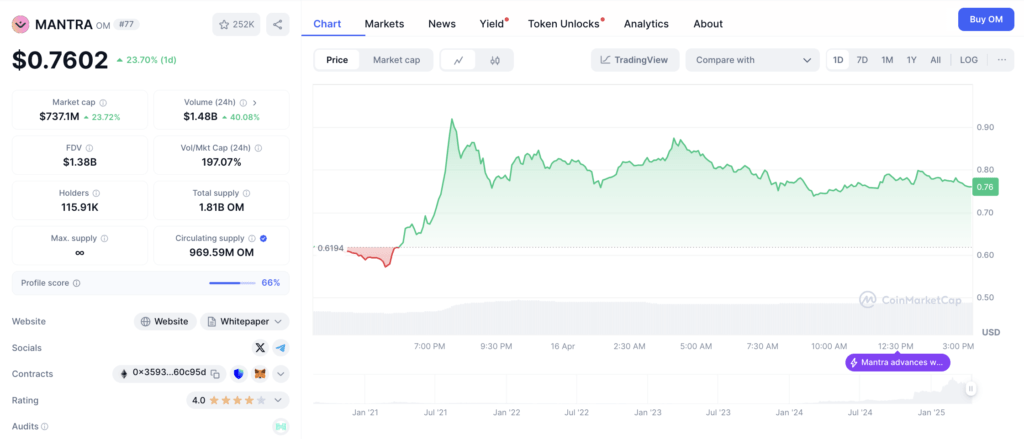Viewport: 1024px width, 439px height.
Task: Open Volume (24h) details arrow
Action: pos(255,103)
